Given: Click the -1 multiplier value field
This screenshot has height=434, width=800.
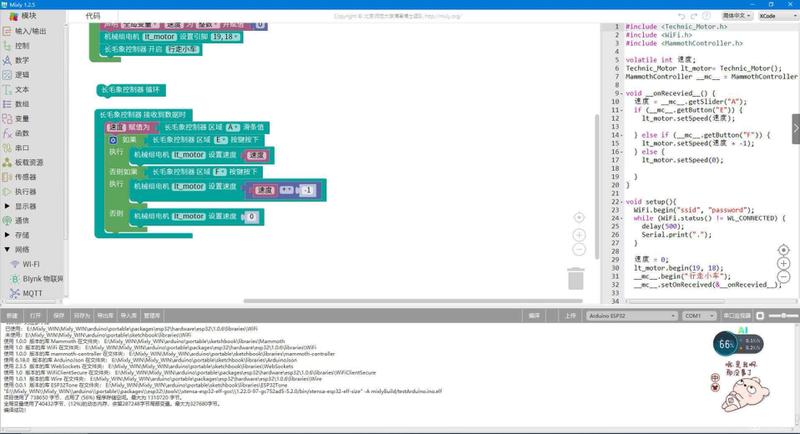Looking at the screenshot, I should click(x=307, y=190).
